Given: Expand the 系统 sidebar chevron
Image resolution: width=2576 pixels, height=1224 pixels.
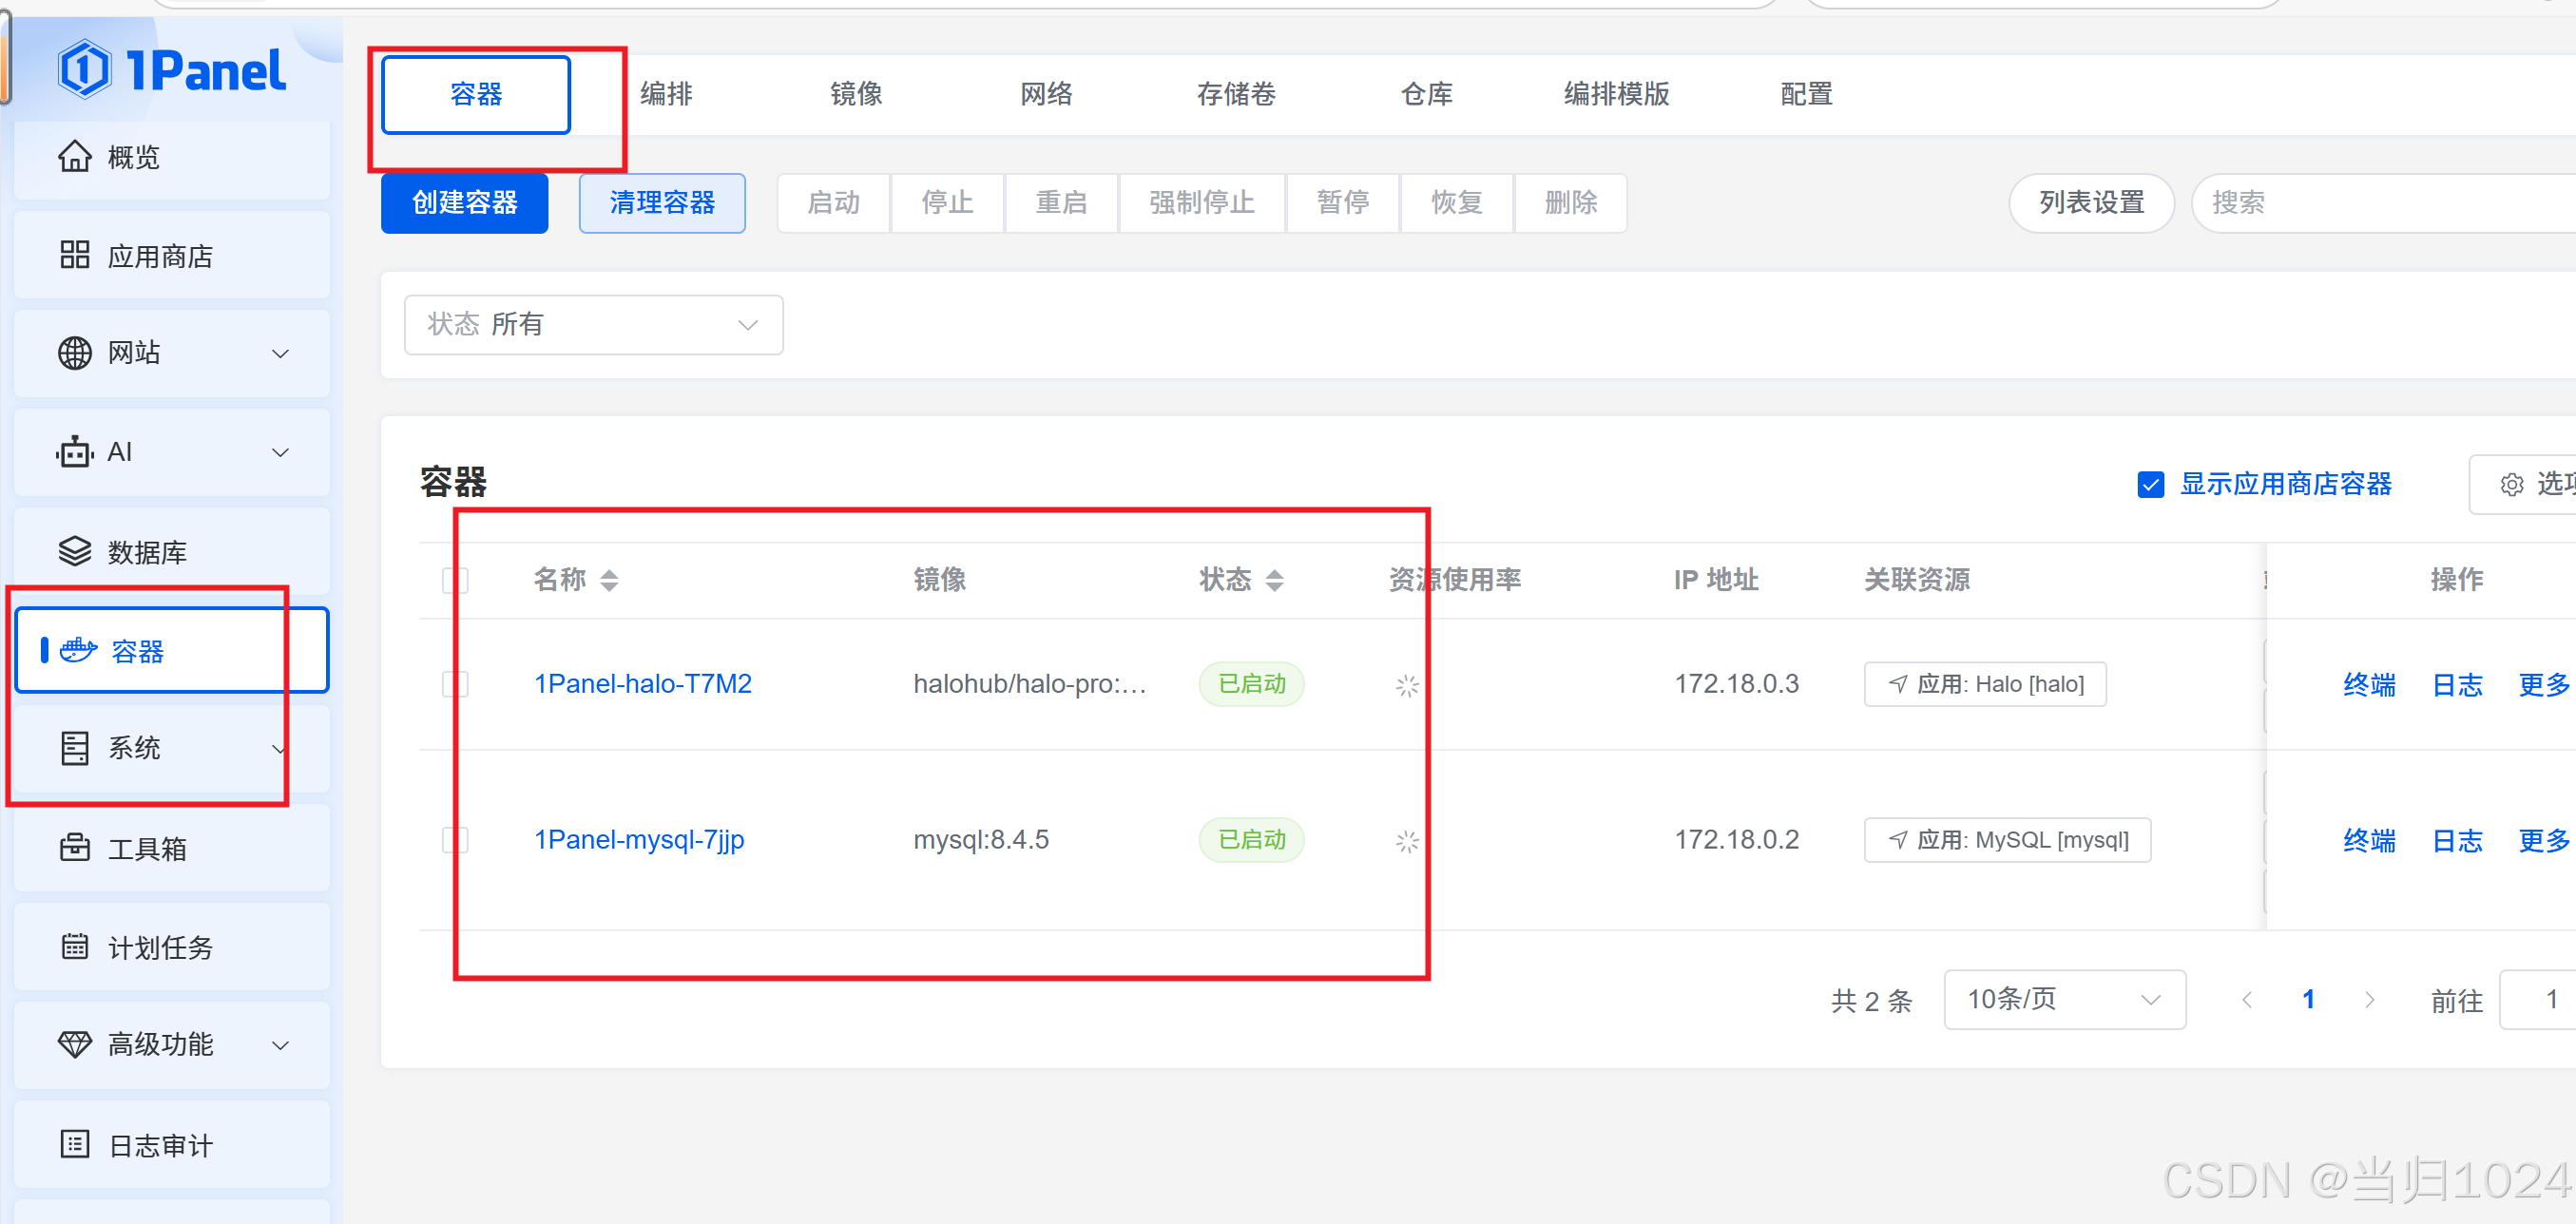Looking at the screenshot, I should (x=281, y=748).
